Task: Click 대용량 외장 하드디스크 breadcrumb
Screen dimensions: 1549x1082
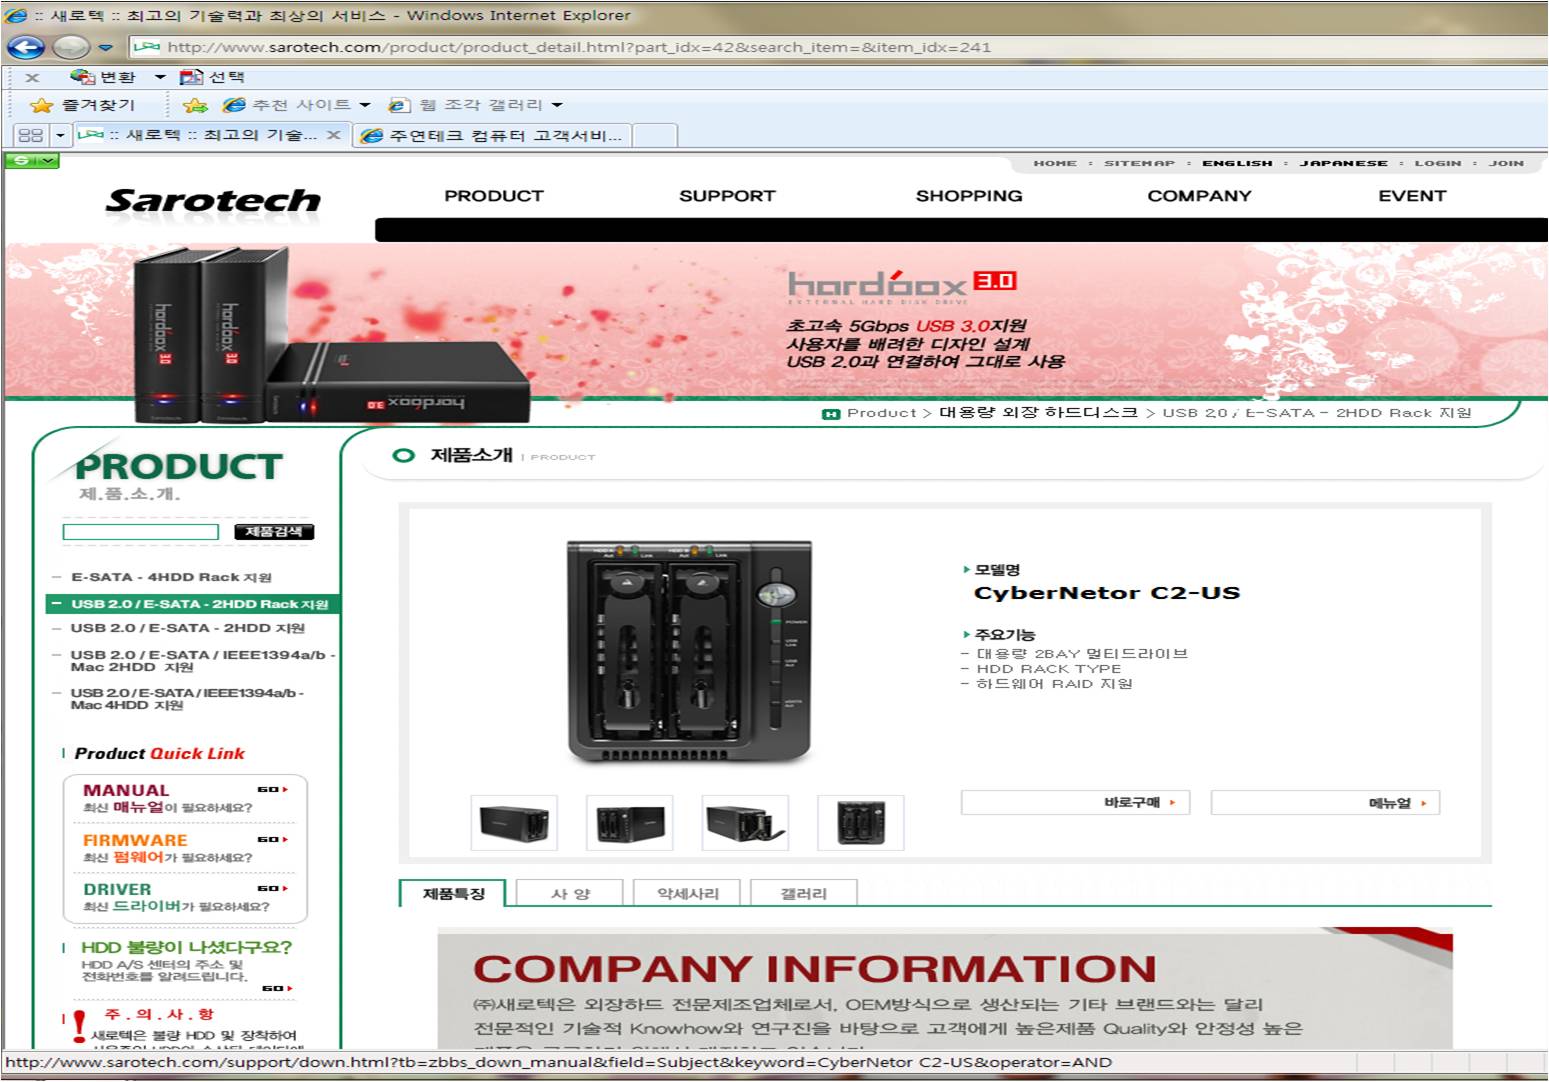Action: pos(1038,412)
